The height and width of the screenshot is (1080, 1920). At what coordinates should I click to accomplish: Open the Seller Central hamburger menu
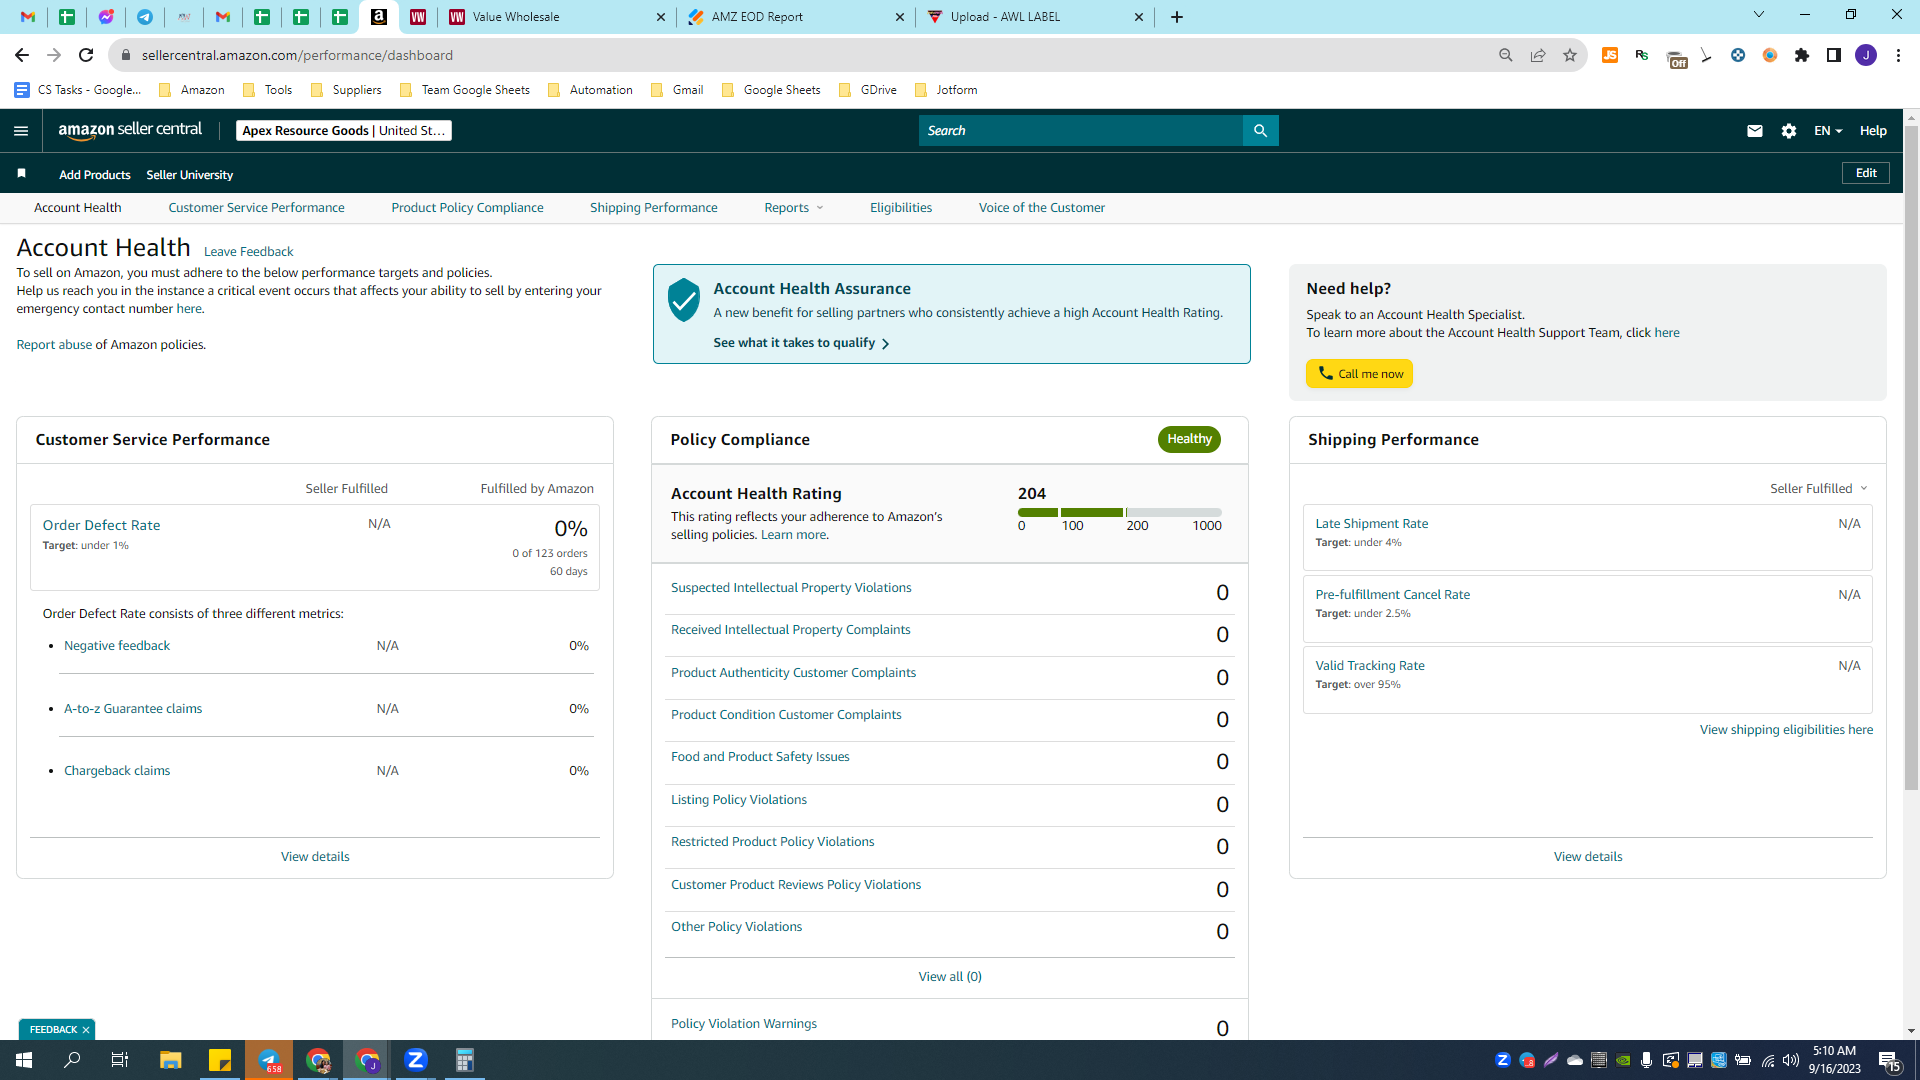click(x=21, y=130)
